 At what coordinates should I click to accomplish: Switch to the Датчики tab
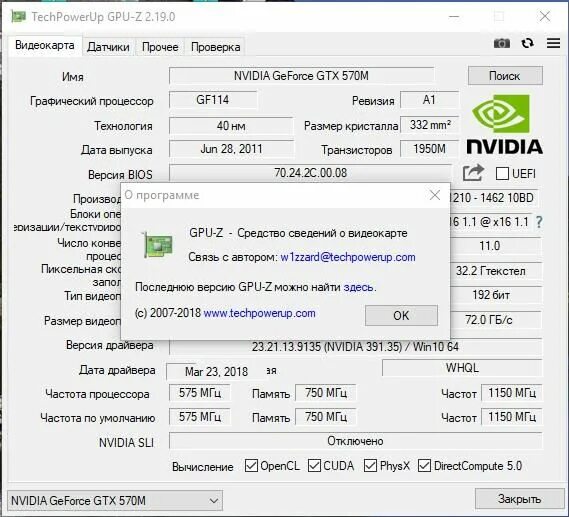(108, 47)
